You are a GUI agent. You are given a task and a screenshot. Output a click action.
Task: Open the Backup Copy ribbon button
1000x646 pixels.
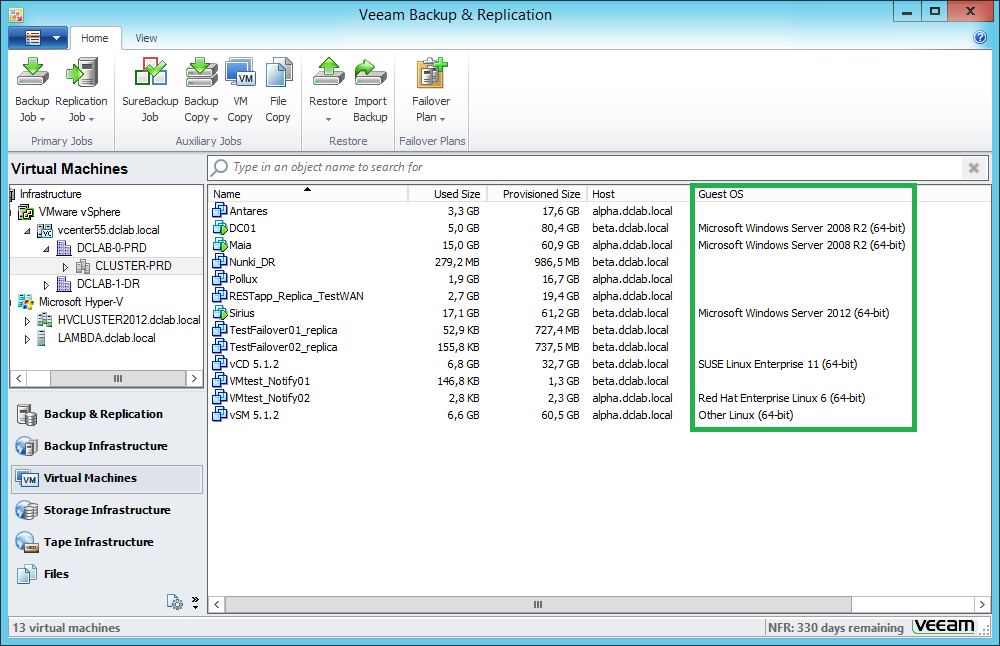click(201, 90)
